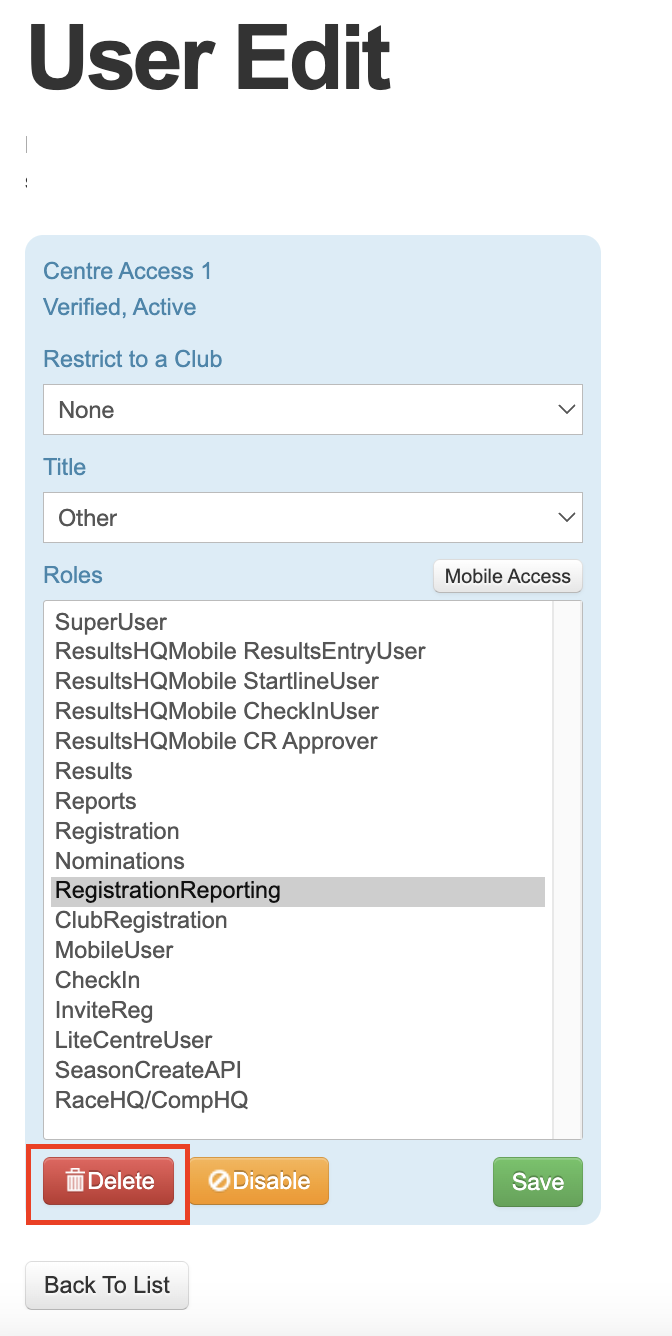Select the MobileUser role
Screen dimensions: 672x1336
[298, 951]
